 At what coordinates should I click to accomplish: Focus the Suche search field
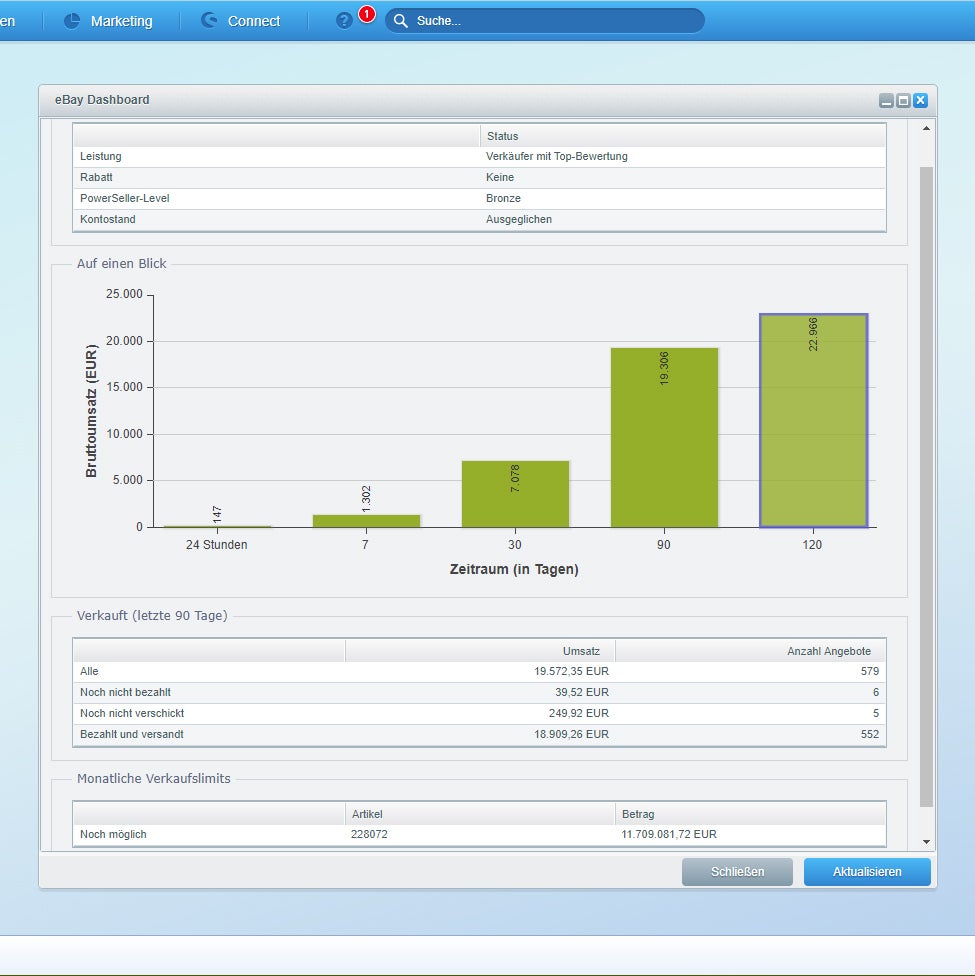545,21
